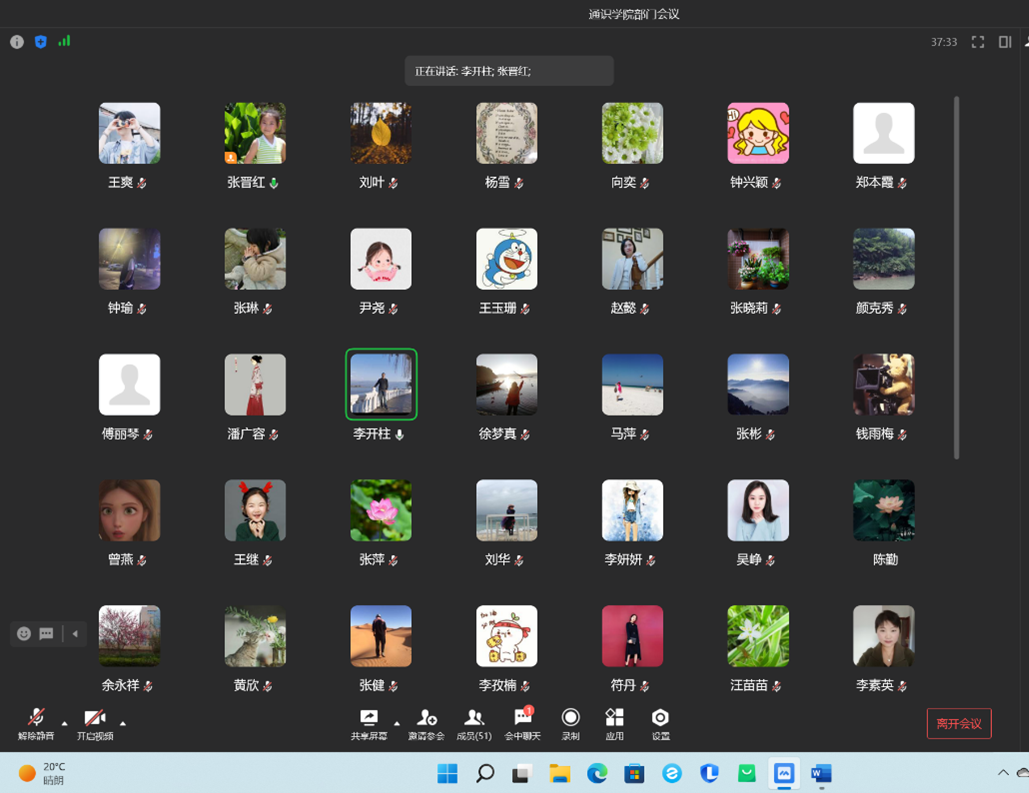Check network status via the green signal bars
This screenshot has width=1029, height=793.
[x=64, y=42]
